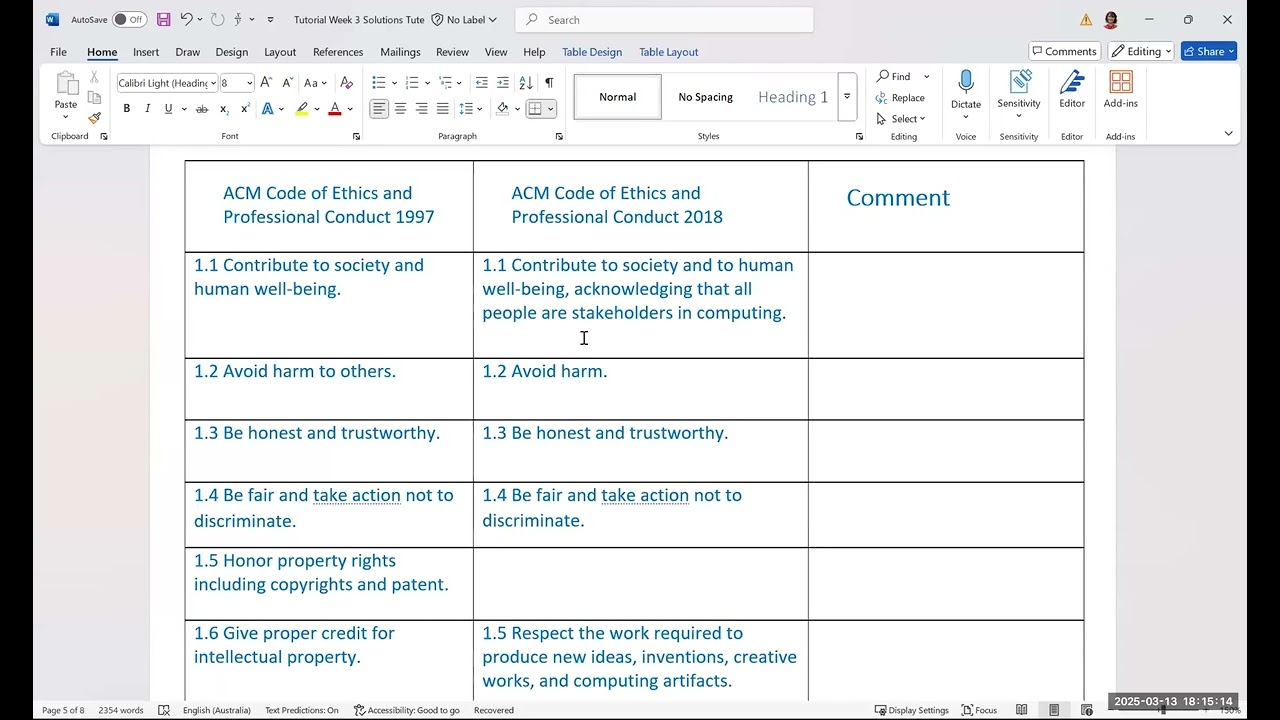Decrease font size with the smaller A icon
Image resolution: width=1280 pixels, height=720 pixels.
(x=287, y=83)
